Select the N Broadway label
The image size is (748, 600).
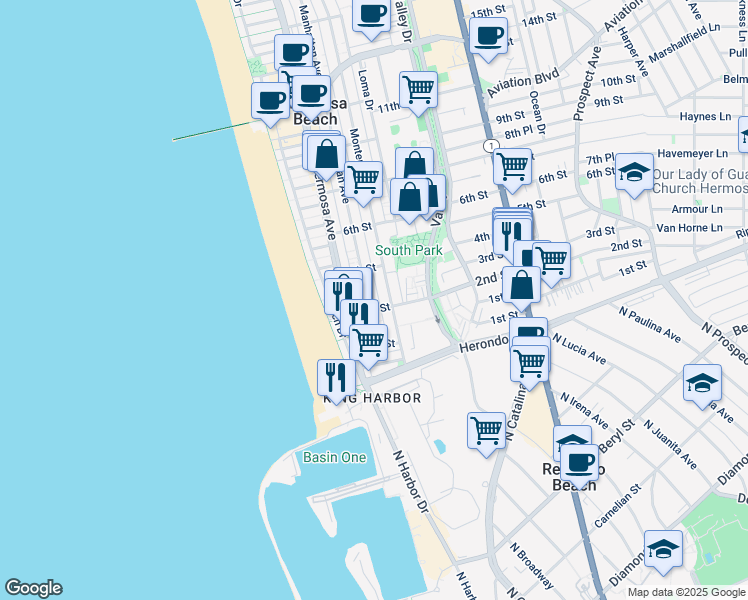pos(531,566)
